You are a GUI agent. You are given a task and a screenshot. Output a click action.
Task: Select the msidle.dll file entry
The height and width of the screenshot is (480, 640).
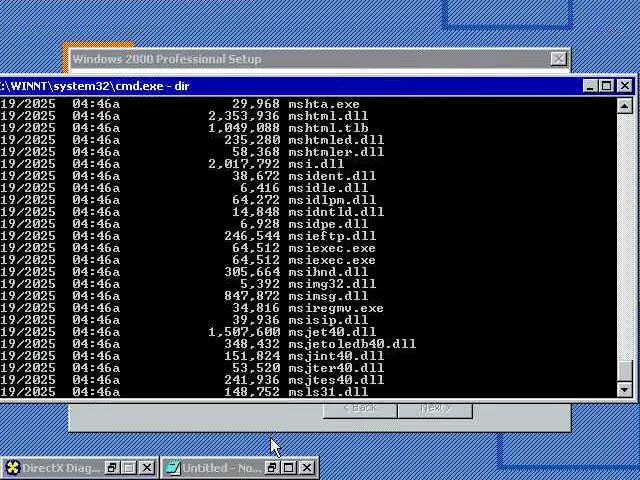pos(328,188)
